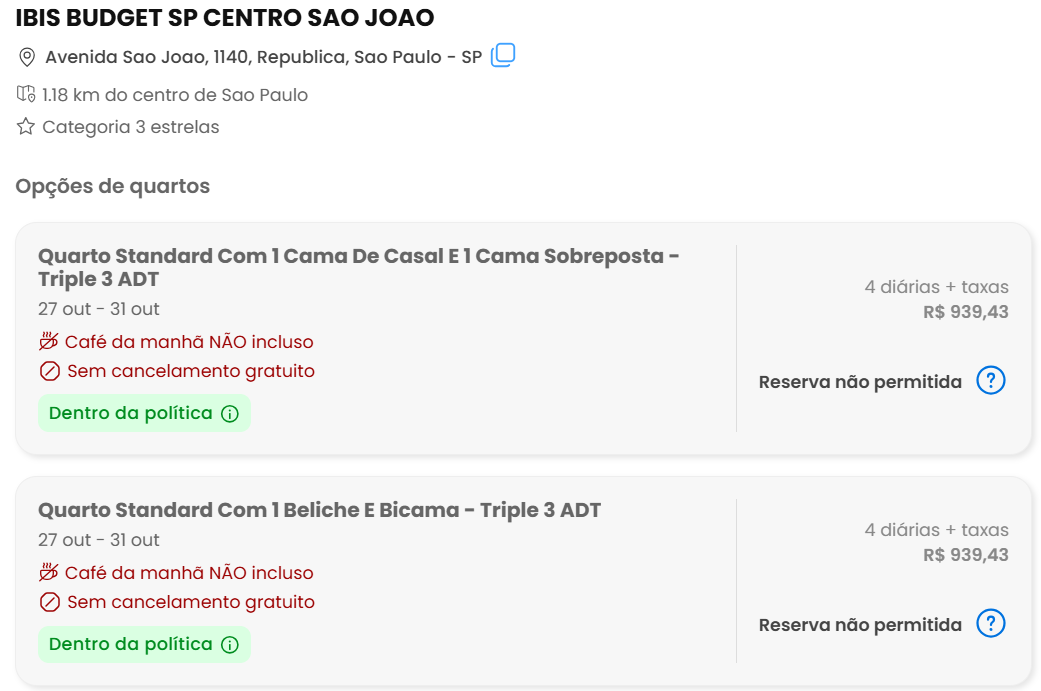1041x691 pixels.
Task: Click no-breakfast icon in first room card
Action: 48,341
